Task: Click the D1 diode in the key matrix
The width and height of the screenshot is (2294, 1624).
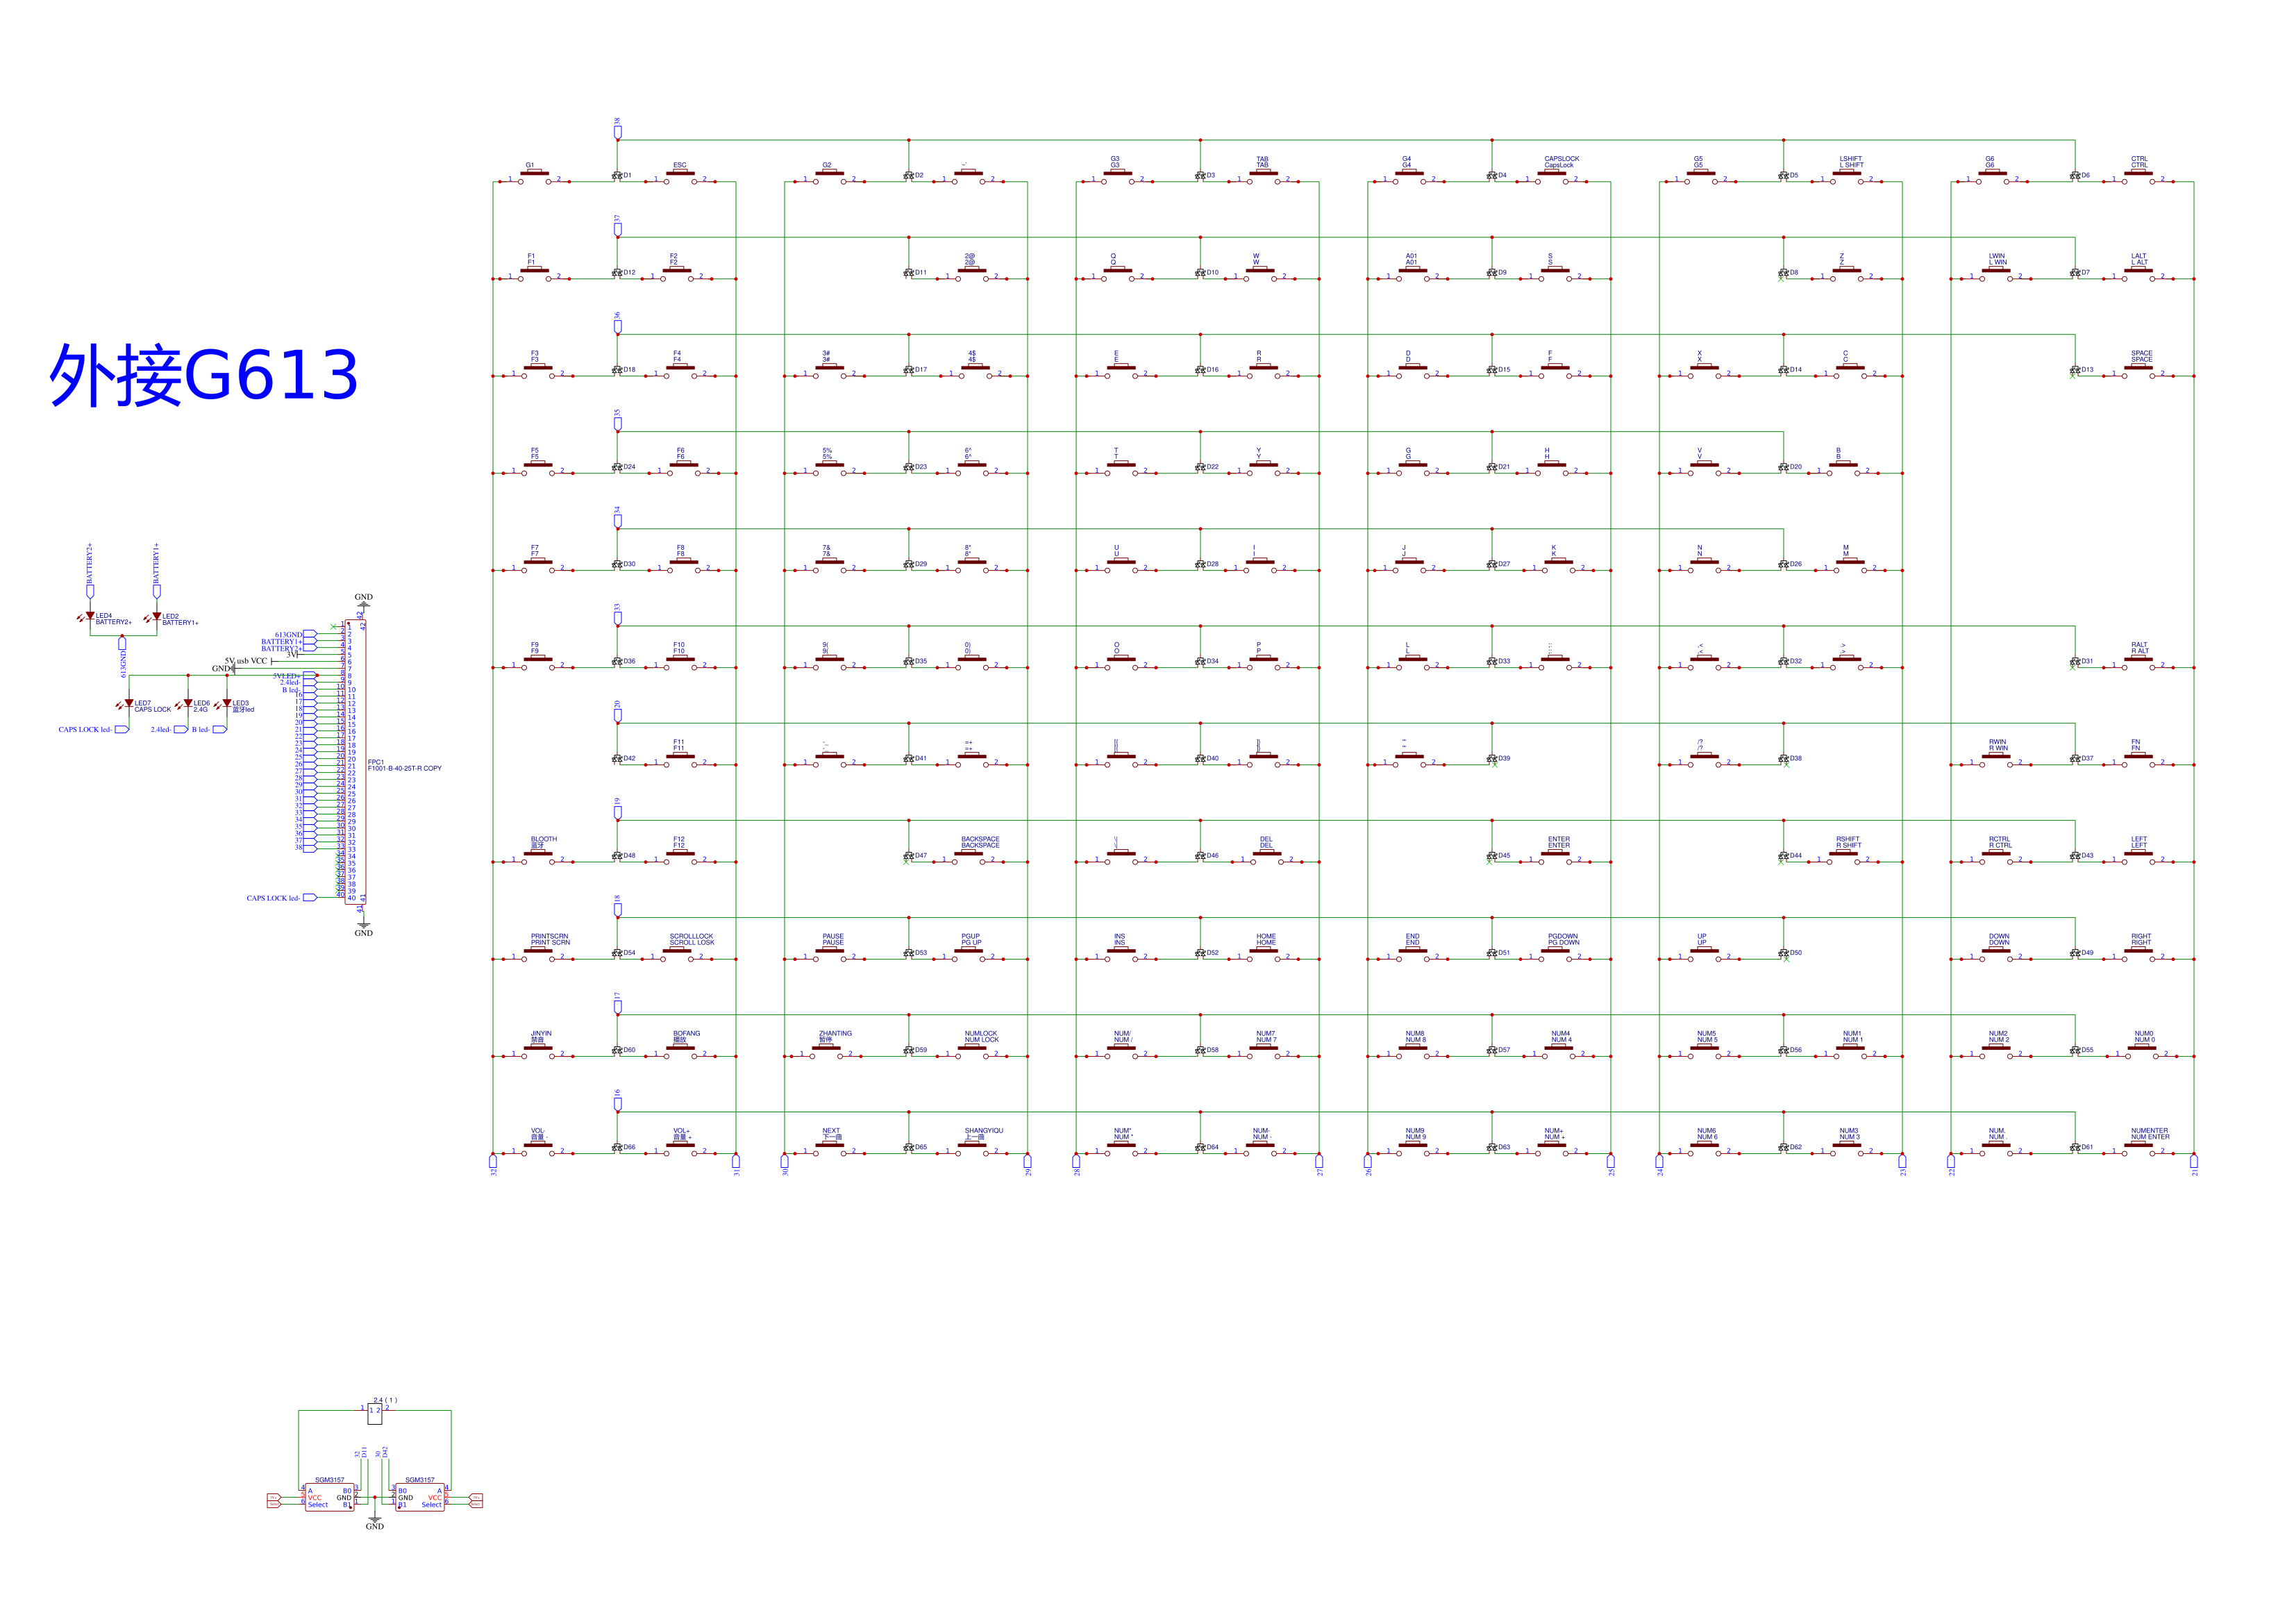Action: tap(617, 176)
